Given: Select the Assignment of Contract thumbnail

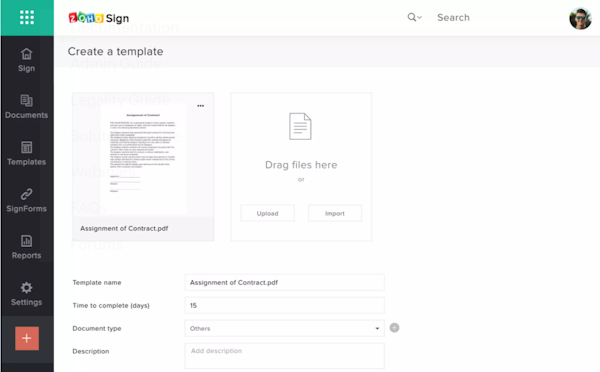Looking at the screenshot, I should coord(143,158).
